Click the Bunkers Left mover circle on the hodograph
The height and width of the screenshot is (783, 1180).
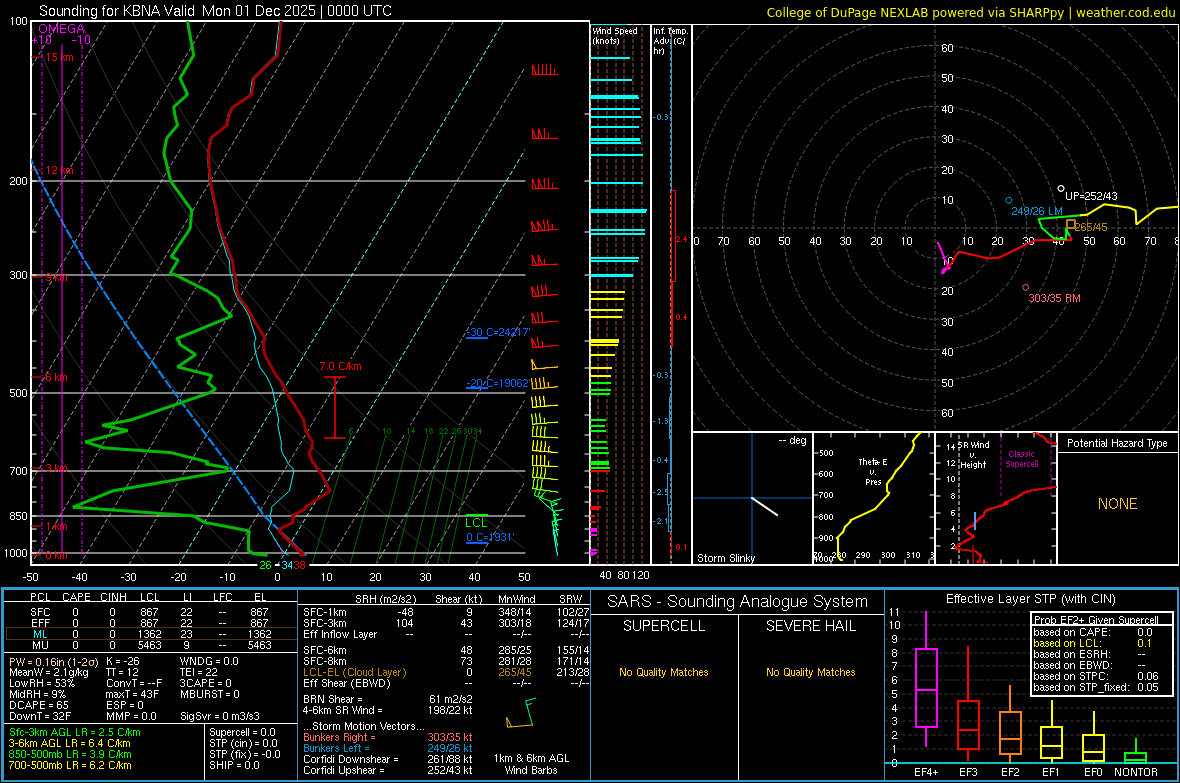[x=1009, y=200]
